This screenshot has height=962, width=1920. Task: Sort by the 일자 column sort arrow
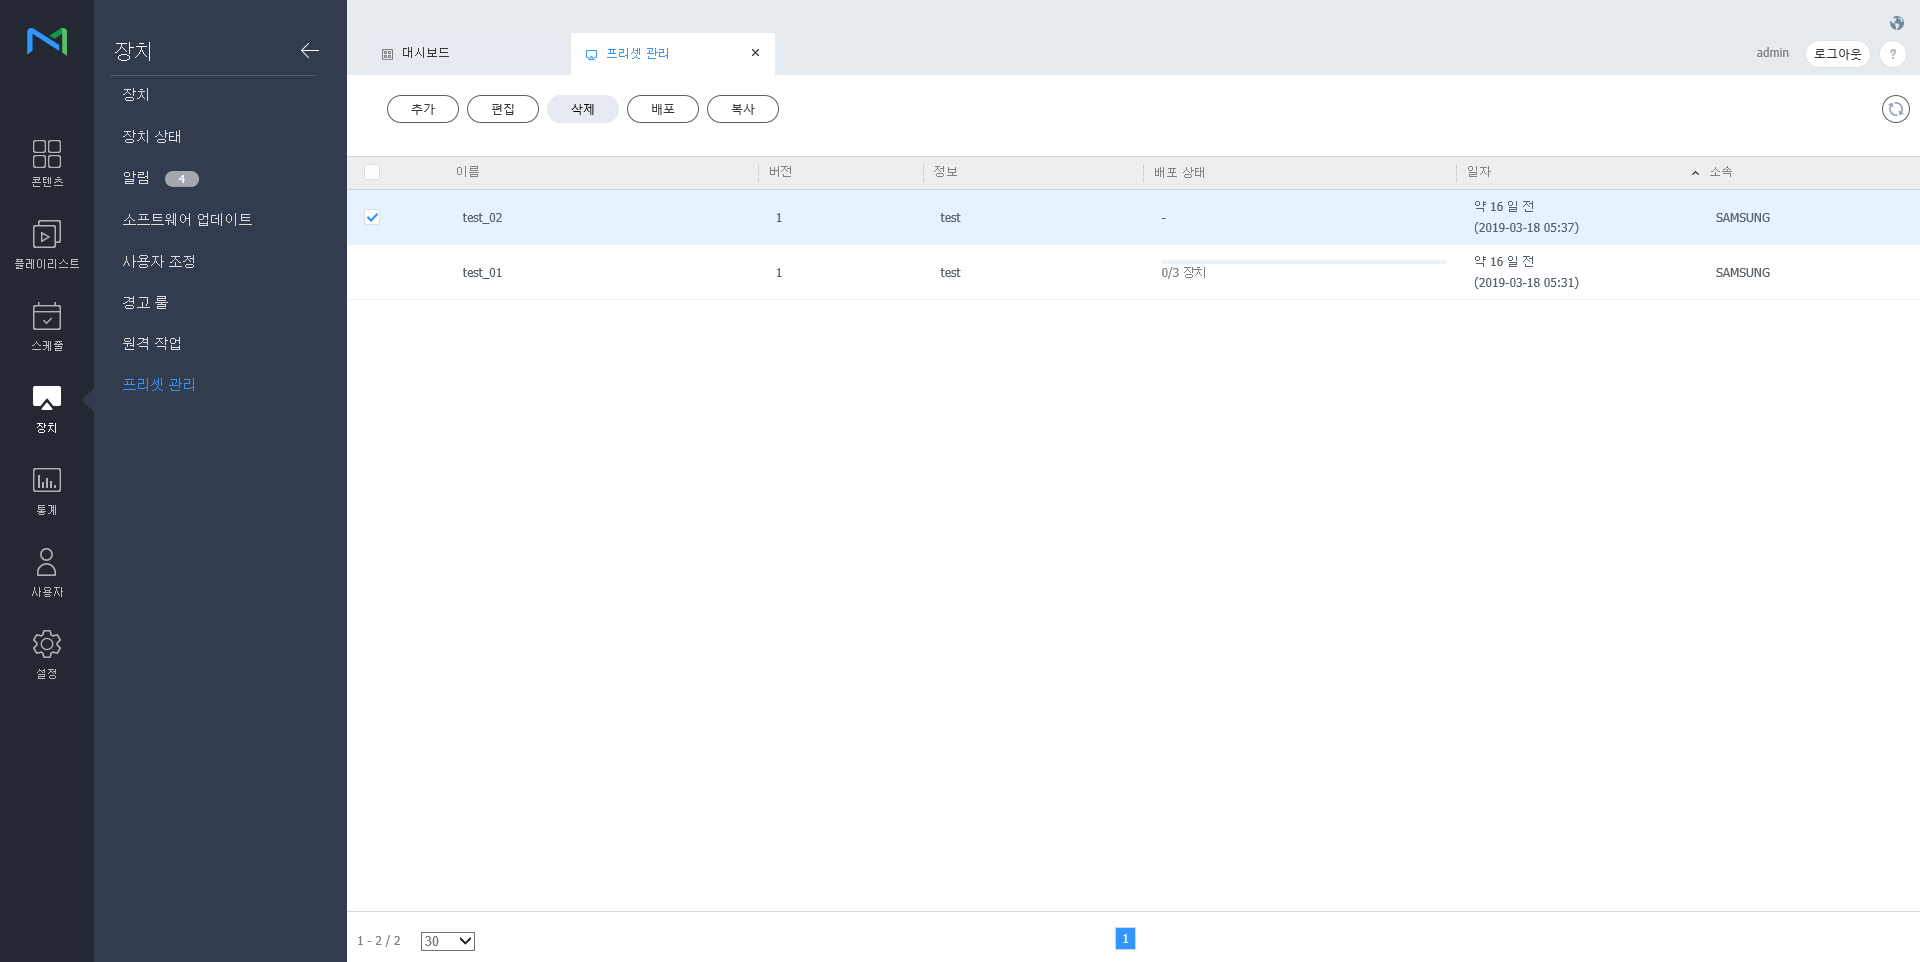click(1694, 173)
